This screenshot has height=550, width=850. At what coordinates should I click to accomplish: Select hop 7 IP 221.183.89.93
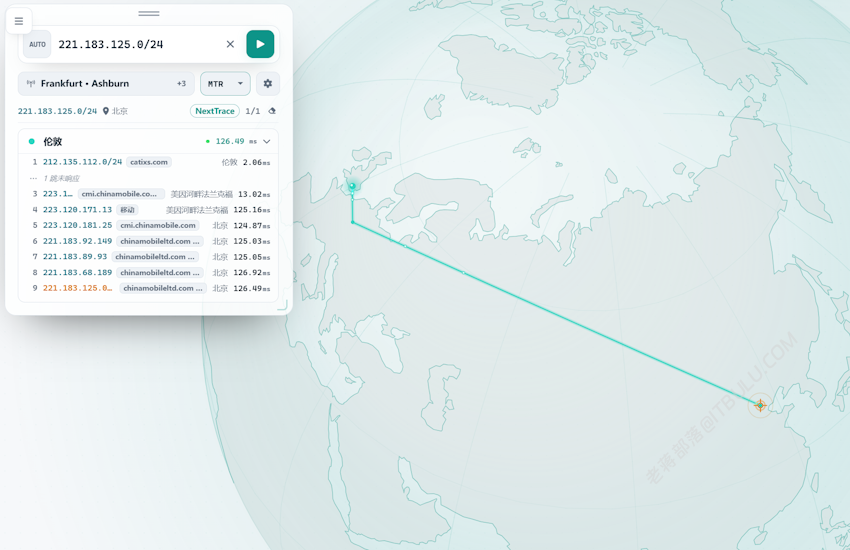(75, 256)
